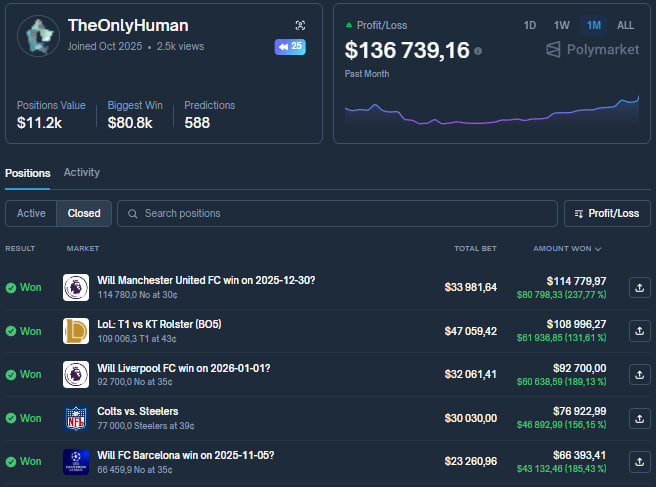This screenshot has height=487, width=656.
Task: Click the Champions League icon for Barcelona
Action: 76,462
